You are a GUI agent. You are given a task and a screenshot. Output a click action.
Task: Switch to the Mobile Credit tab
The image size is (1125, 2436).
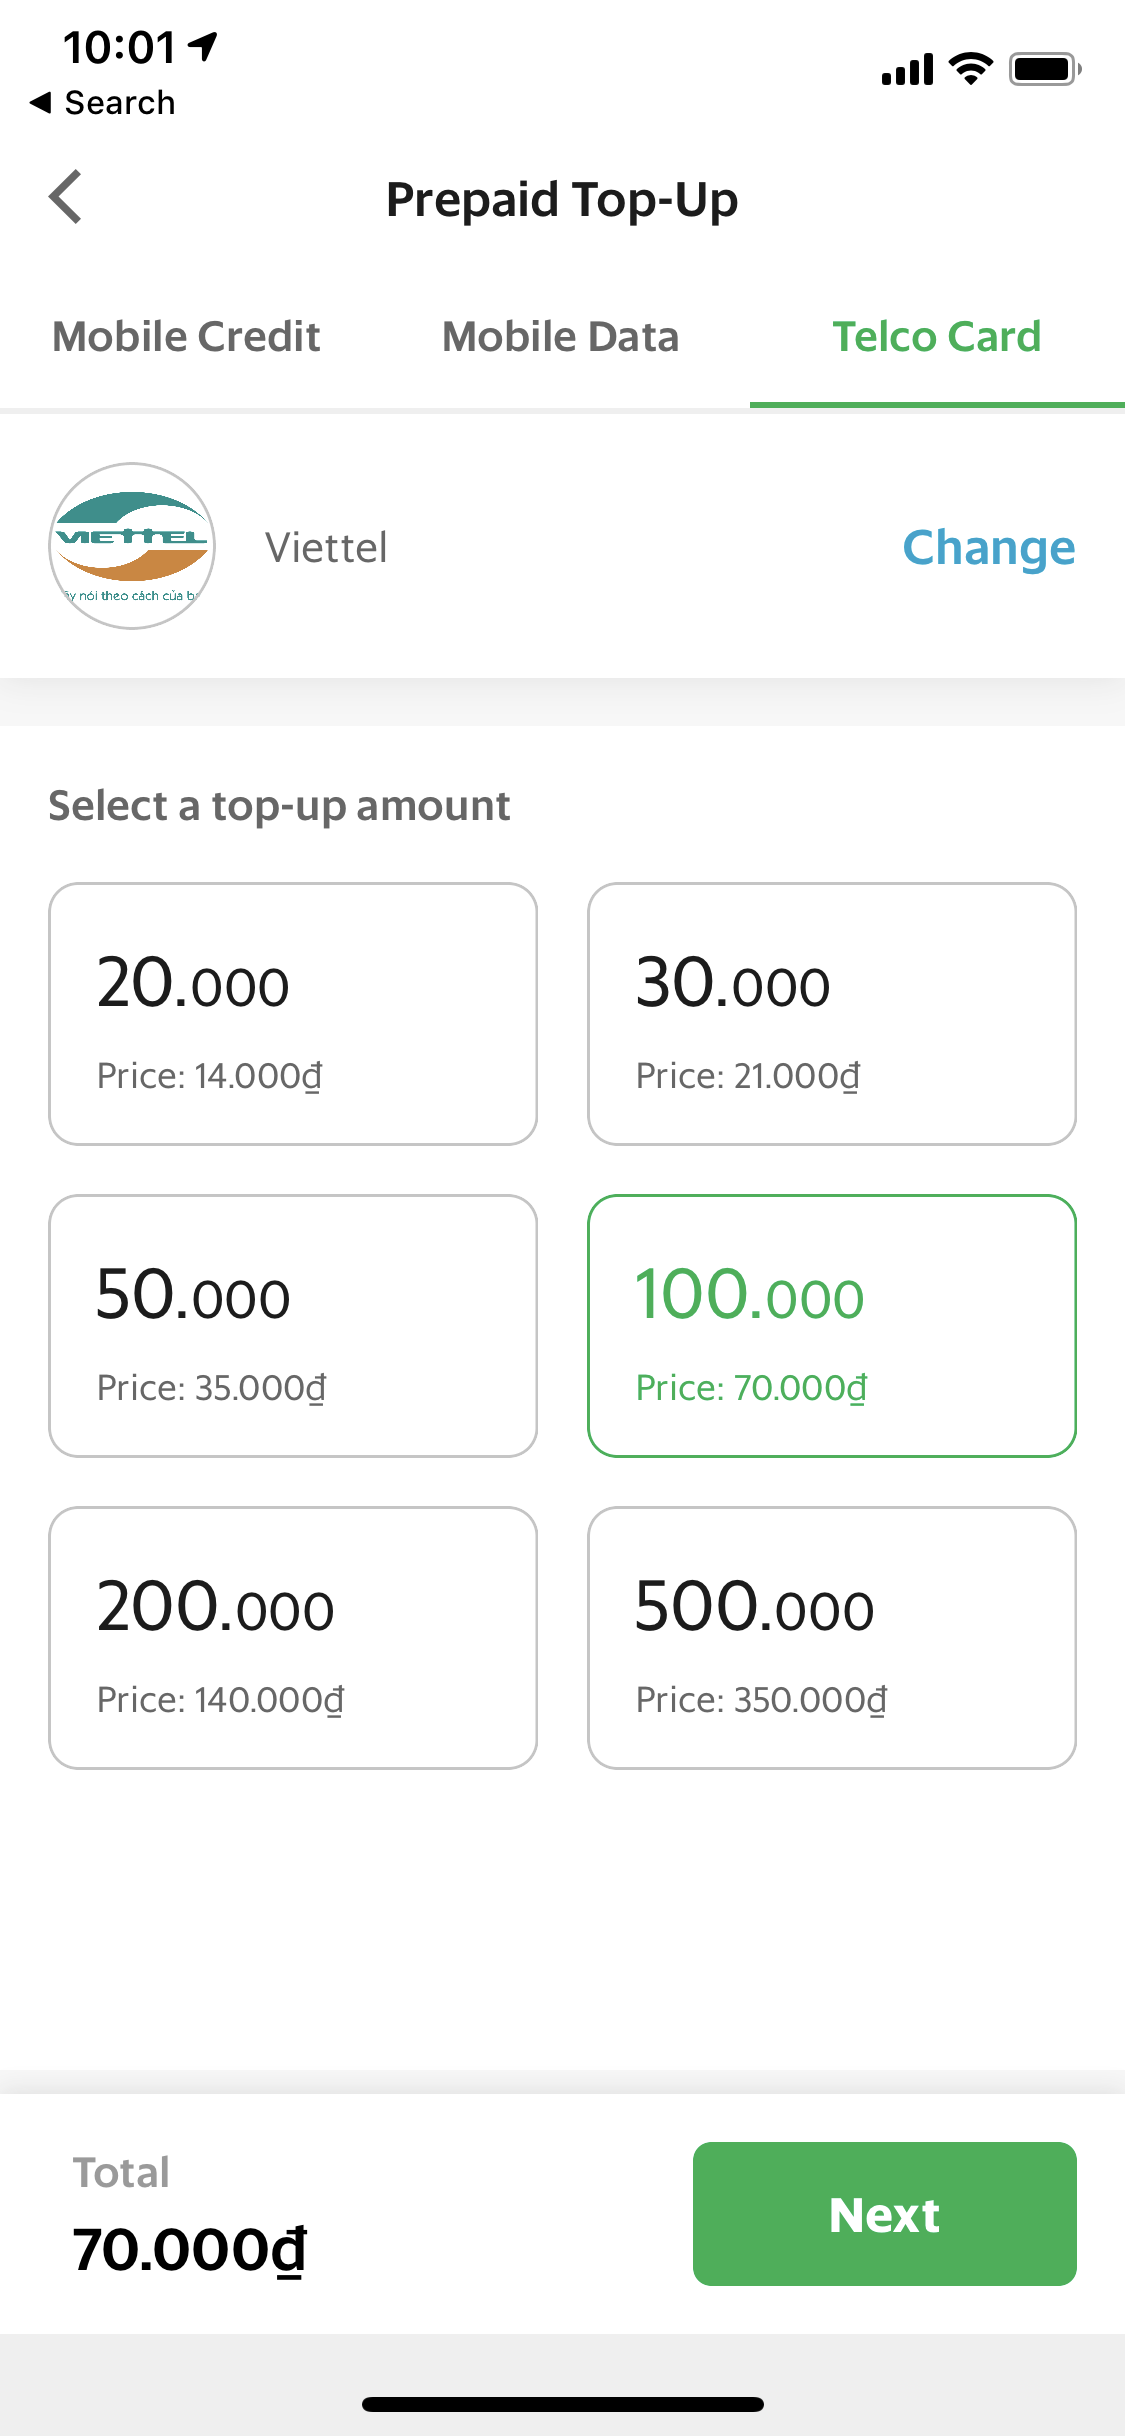(187, 337)
